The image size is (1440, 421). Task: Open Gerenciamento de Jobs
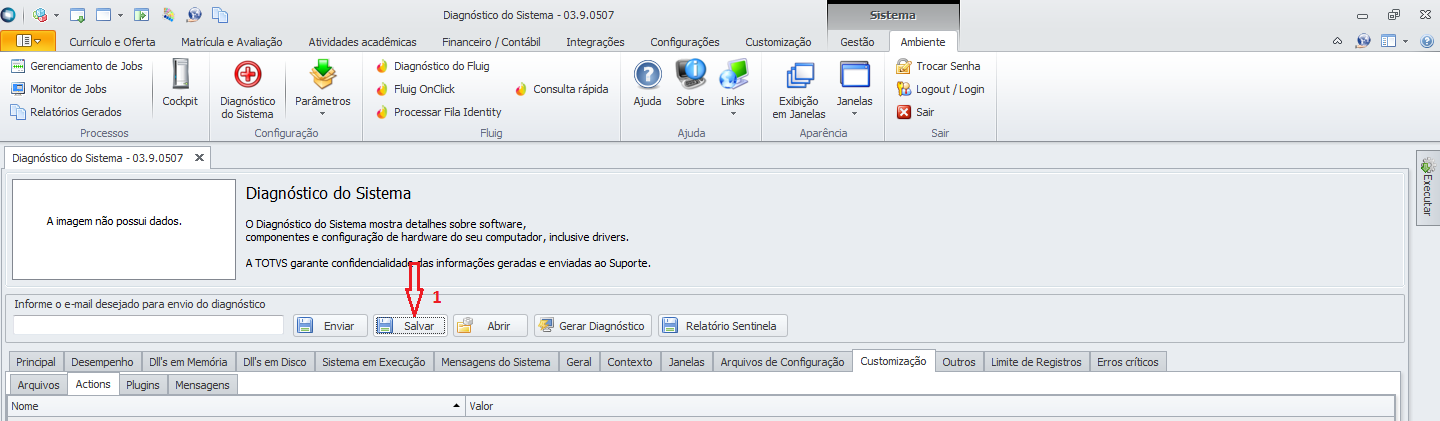77,66
